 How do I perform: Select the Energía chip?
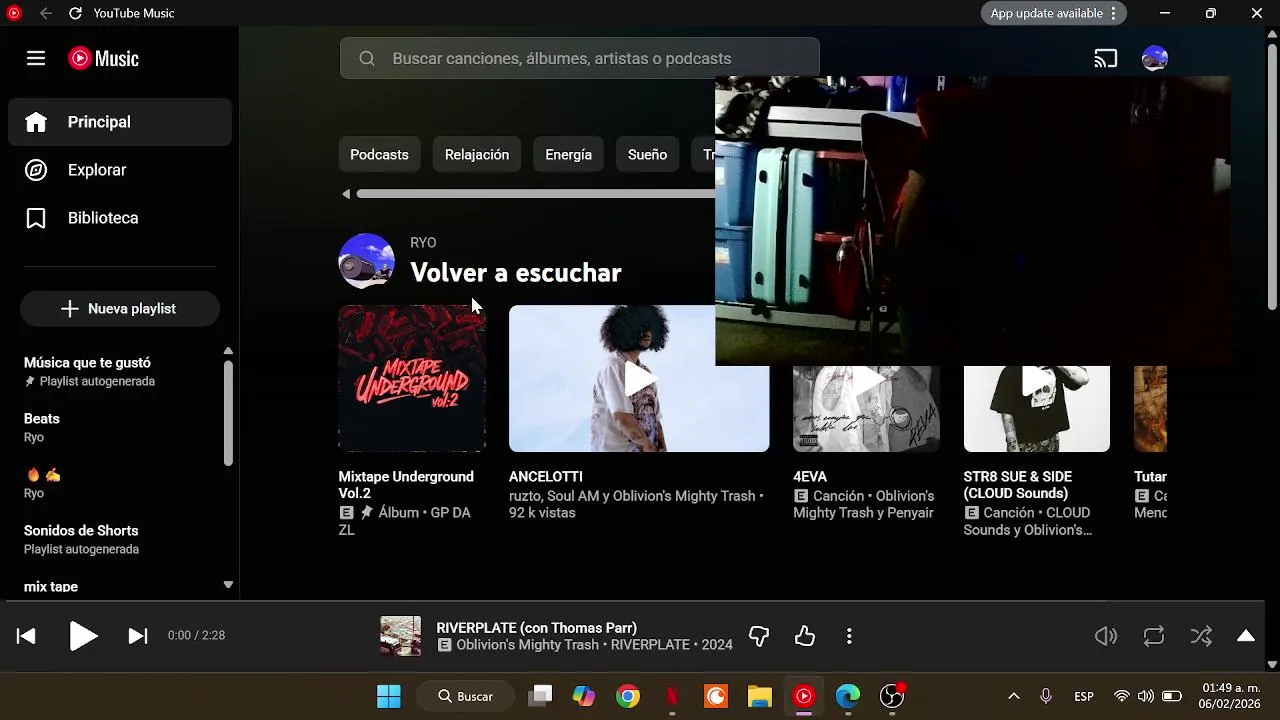[x=568, y=155]
